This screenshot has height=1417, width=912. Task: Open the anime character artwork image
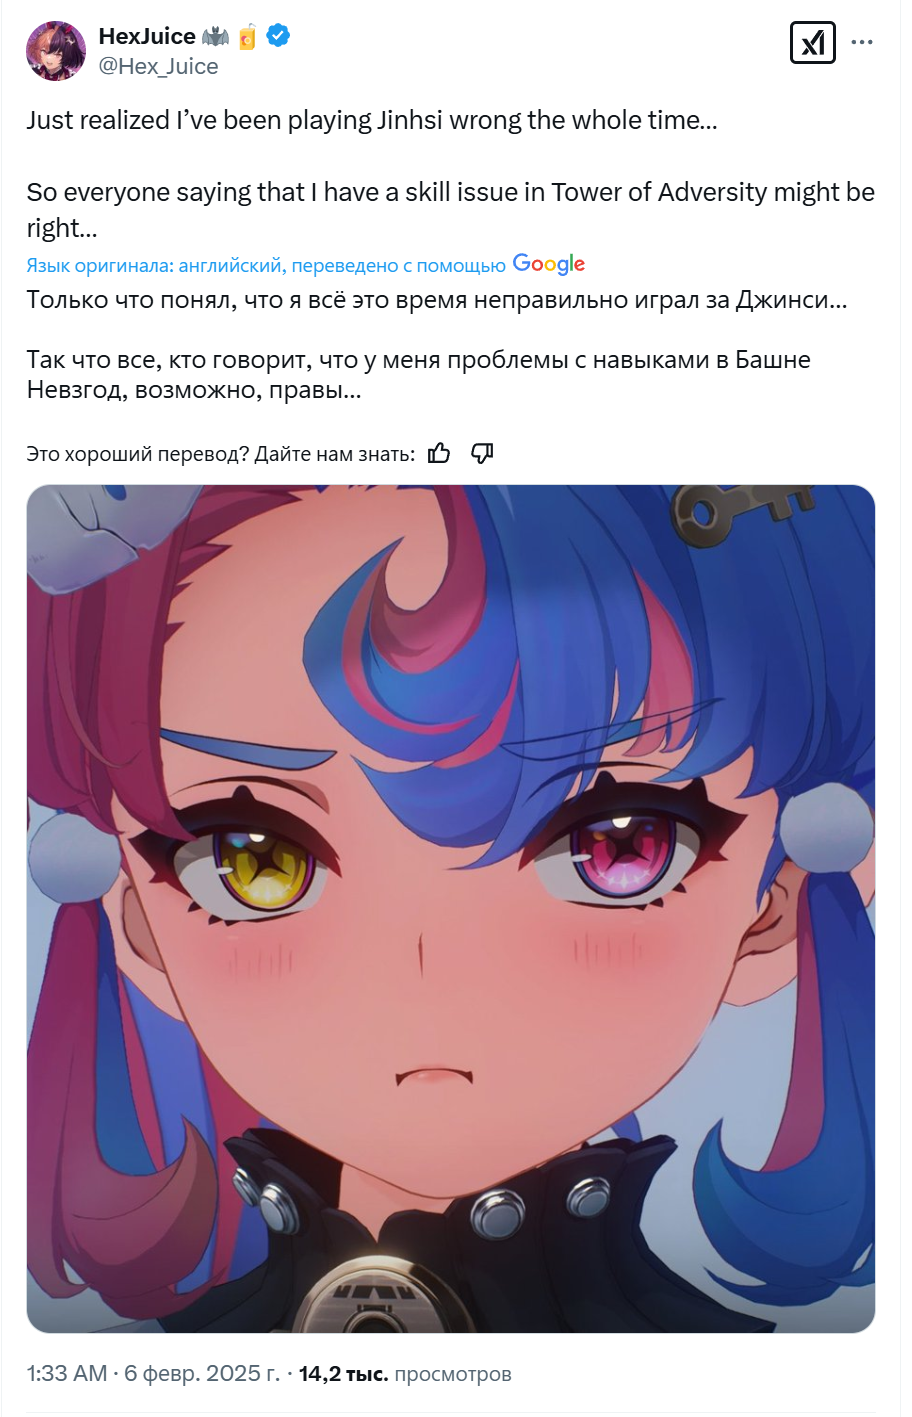point(451,908)
